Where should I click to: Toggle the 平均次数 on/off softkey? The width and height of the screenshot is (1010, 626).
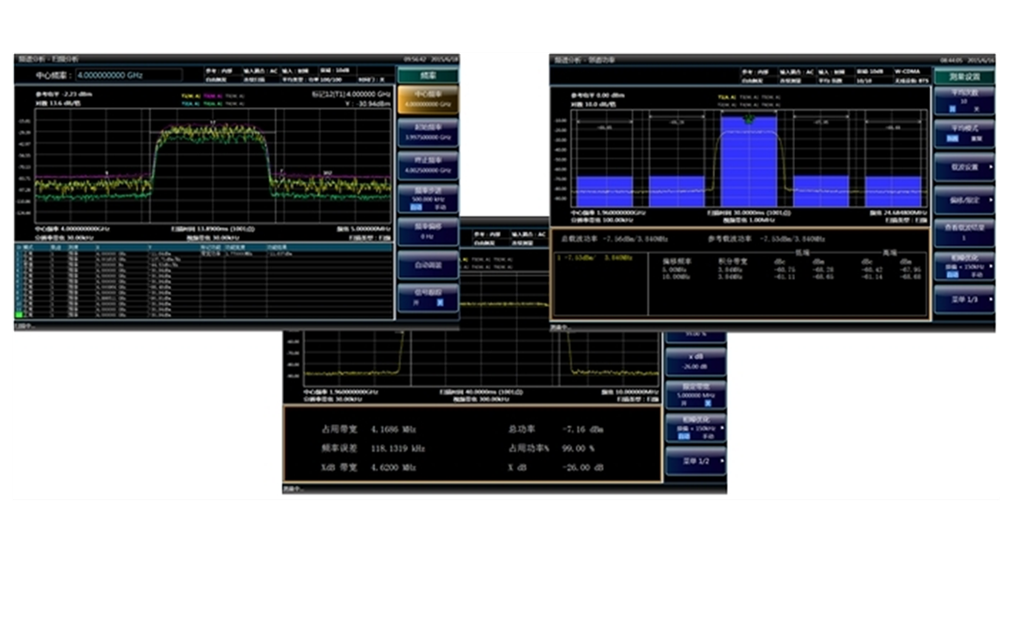click(x=963, y=101)
